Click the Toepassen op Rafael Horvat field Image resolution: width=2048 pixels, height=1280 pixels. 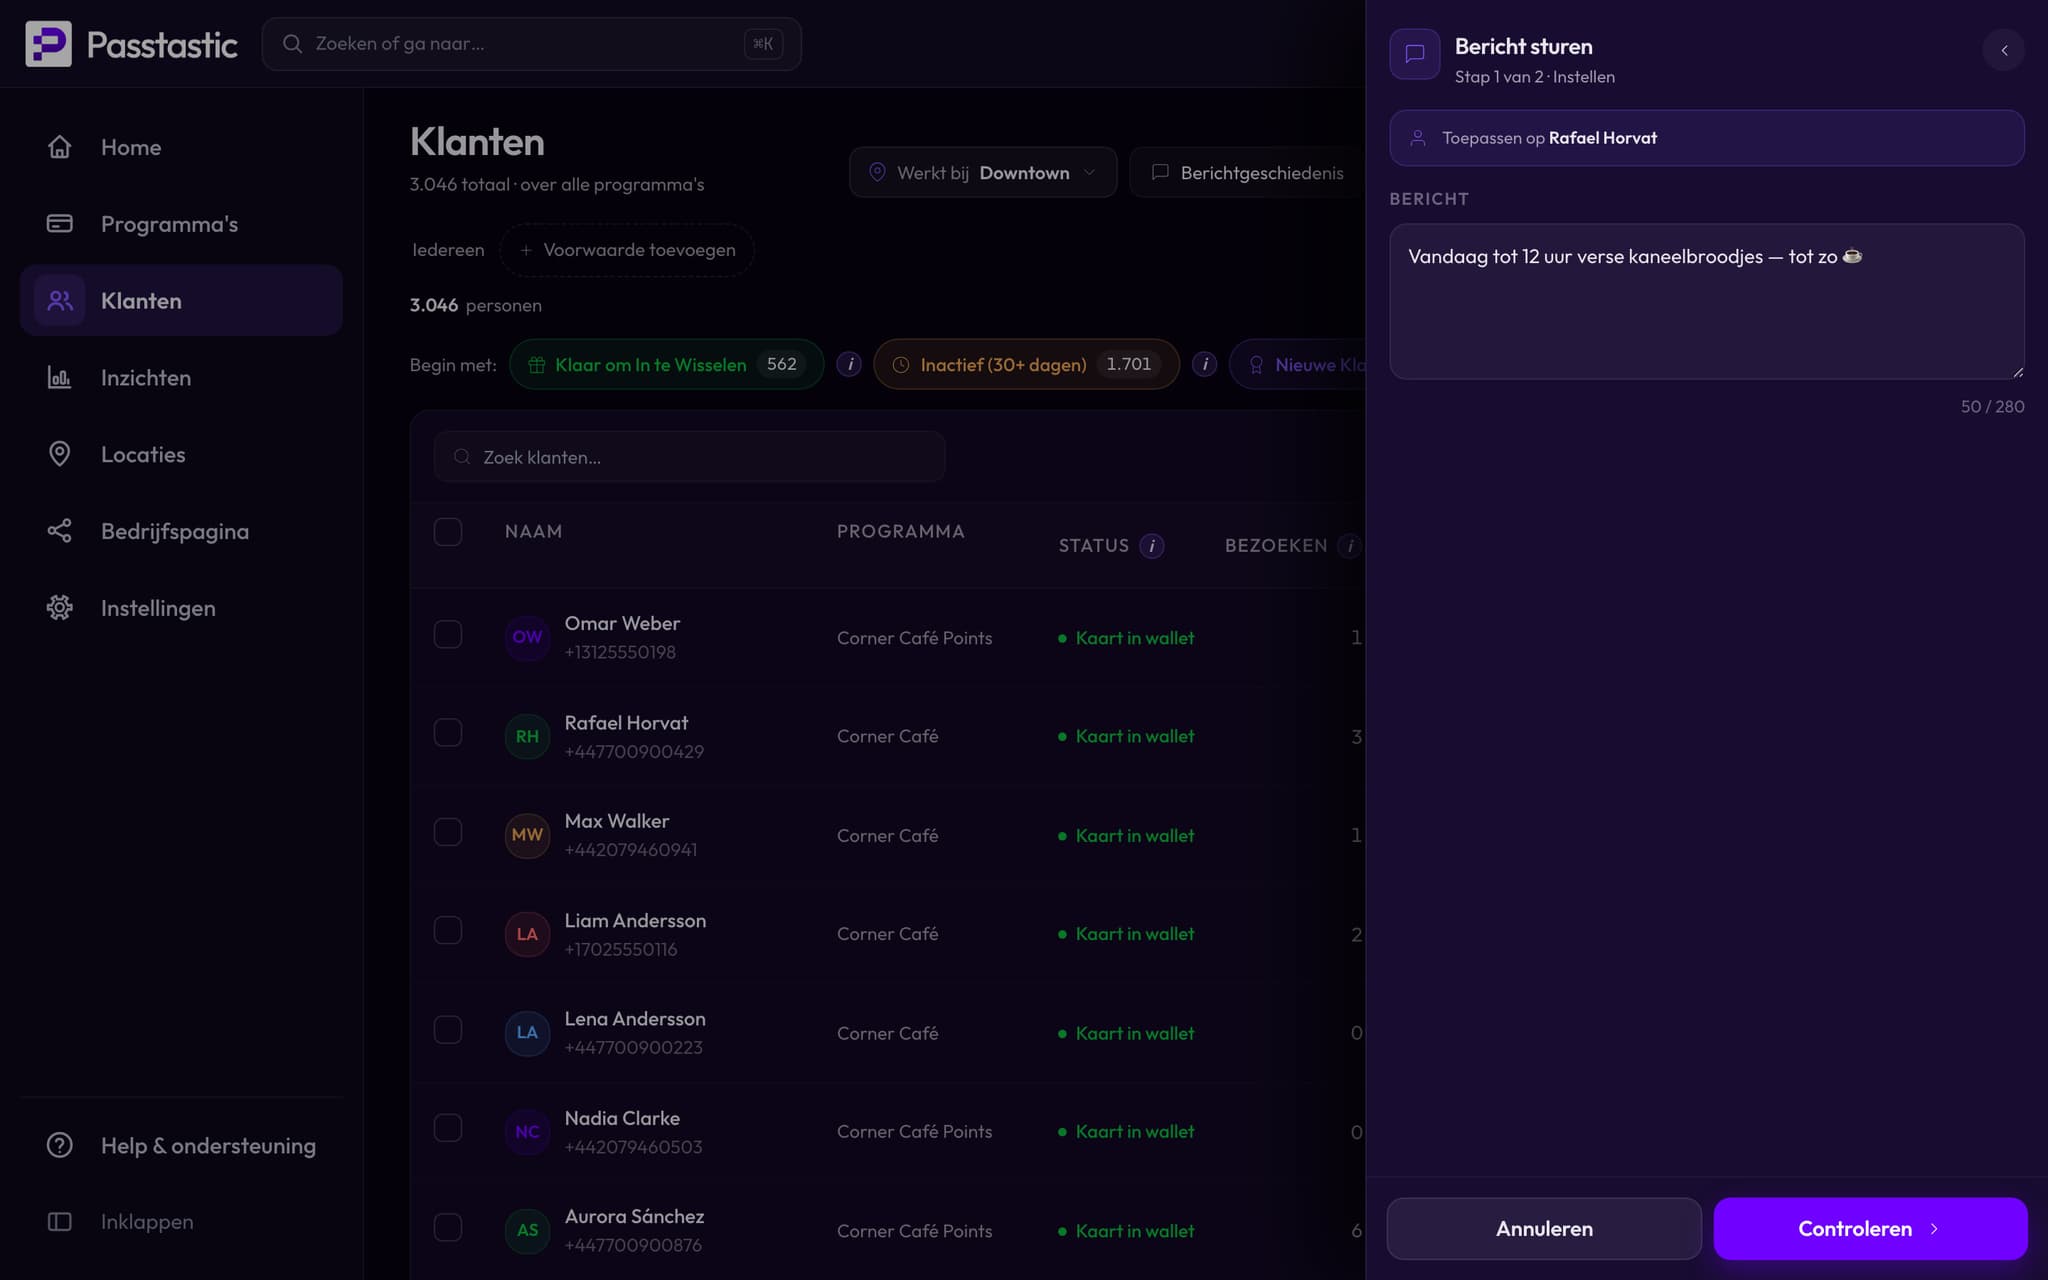point(1706,138)
